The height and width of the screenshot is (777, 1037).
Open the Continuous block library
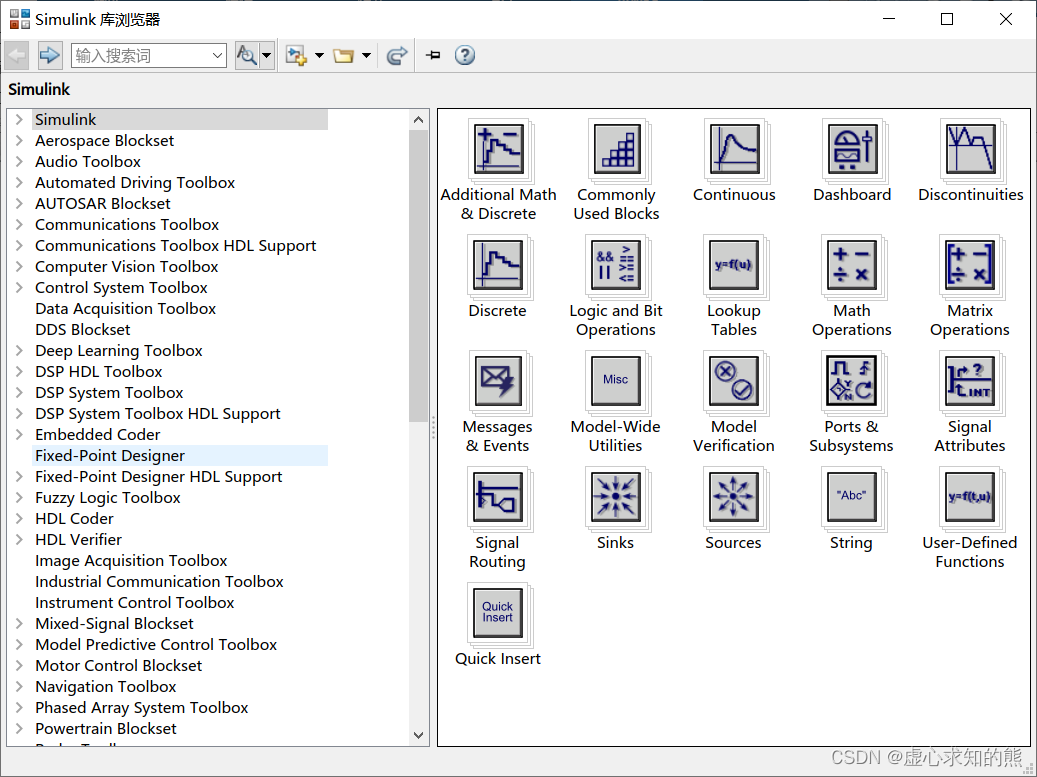(734, 149)
